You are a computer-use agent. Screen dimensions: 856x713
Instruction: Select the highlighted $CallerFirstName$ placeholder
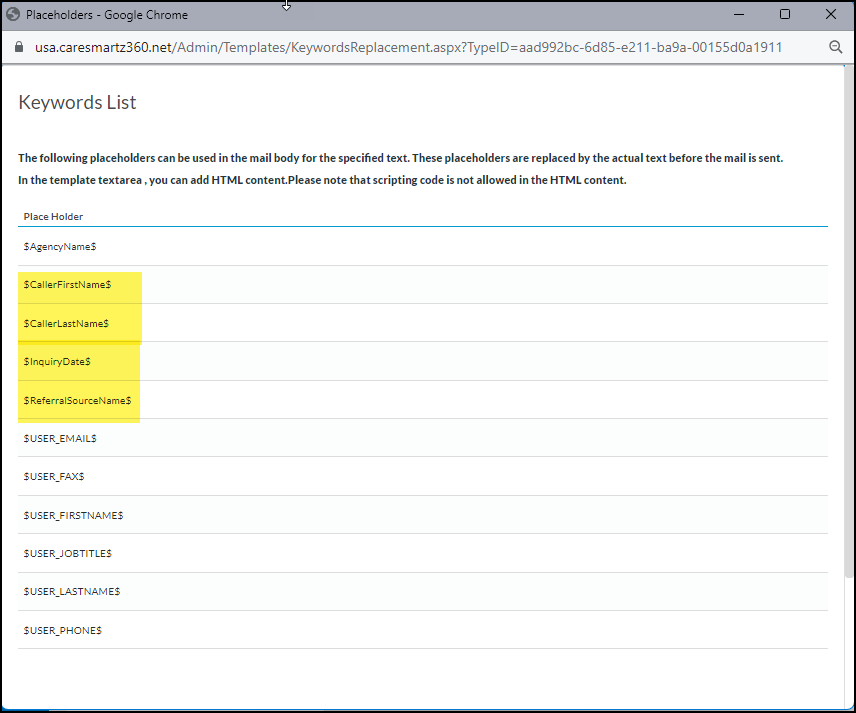click(67, 285)
